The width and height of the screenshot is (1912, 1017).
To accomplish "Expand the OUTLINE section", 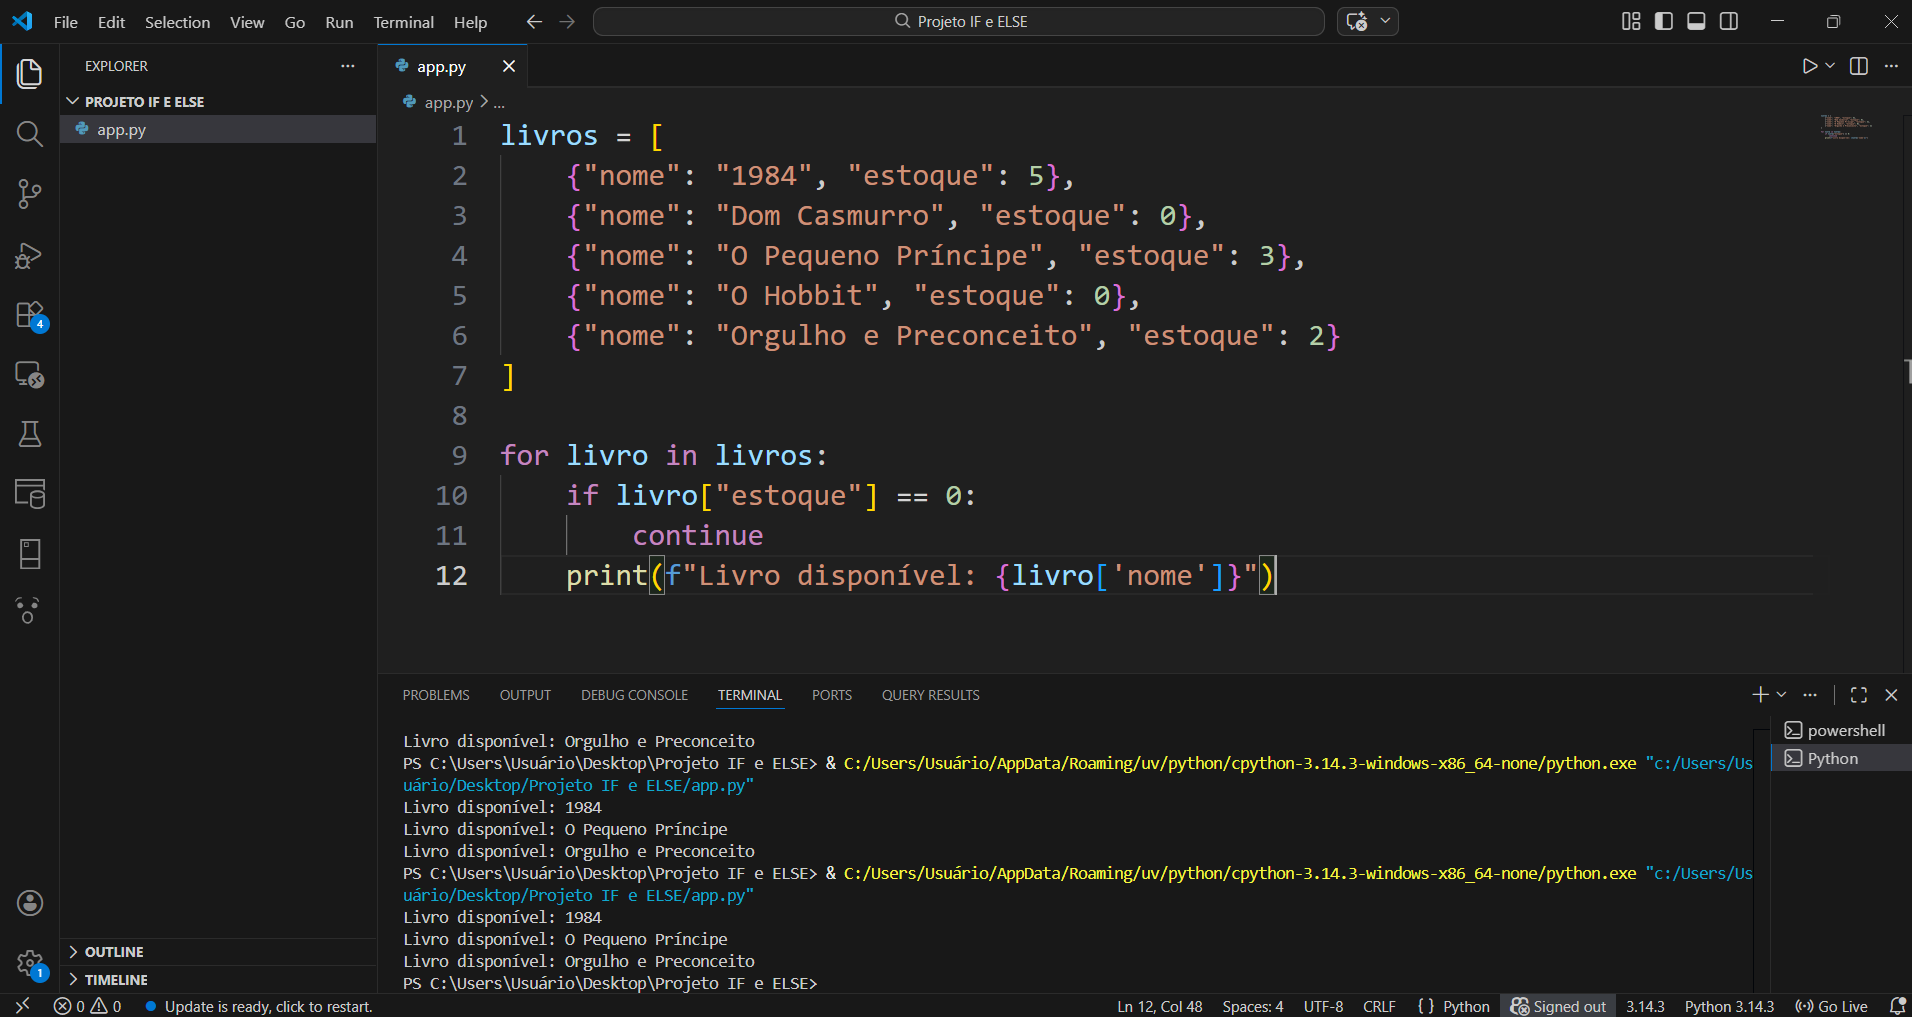I will [114, 952].
